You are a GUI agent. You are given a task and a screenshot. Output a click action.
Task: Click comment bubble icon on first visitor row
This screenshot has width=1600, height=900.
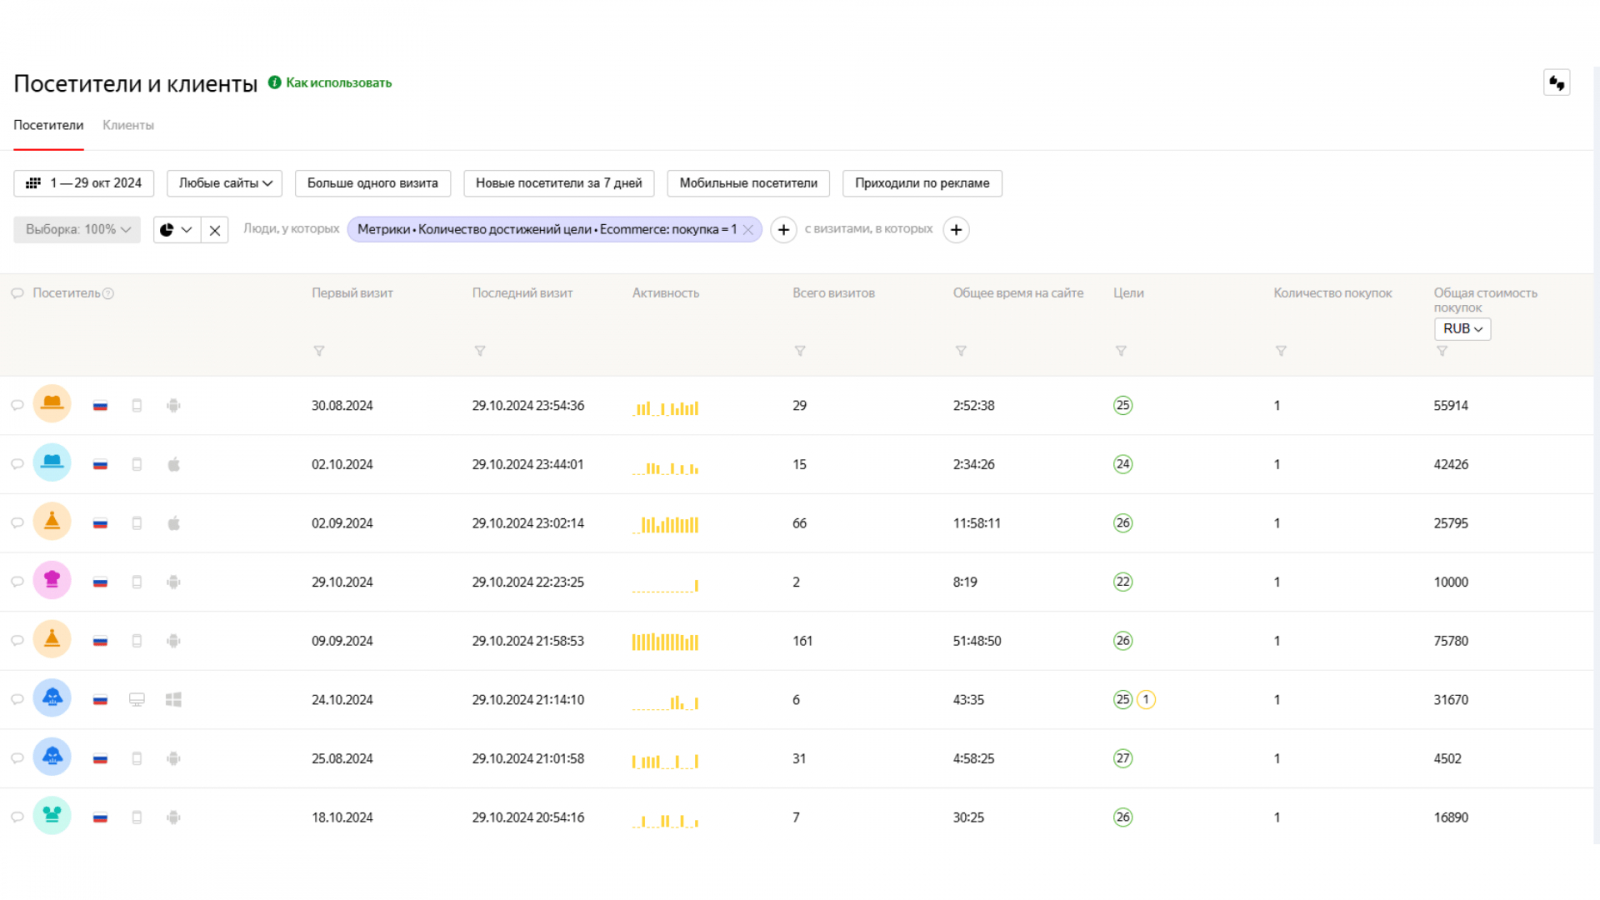[17, 406]
